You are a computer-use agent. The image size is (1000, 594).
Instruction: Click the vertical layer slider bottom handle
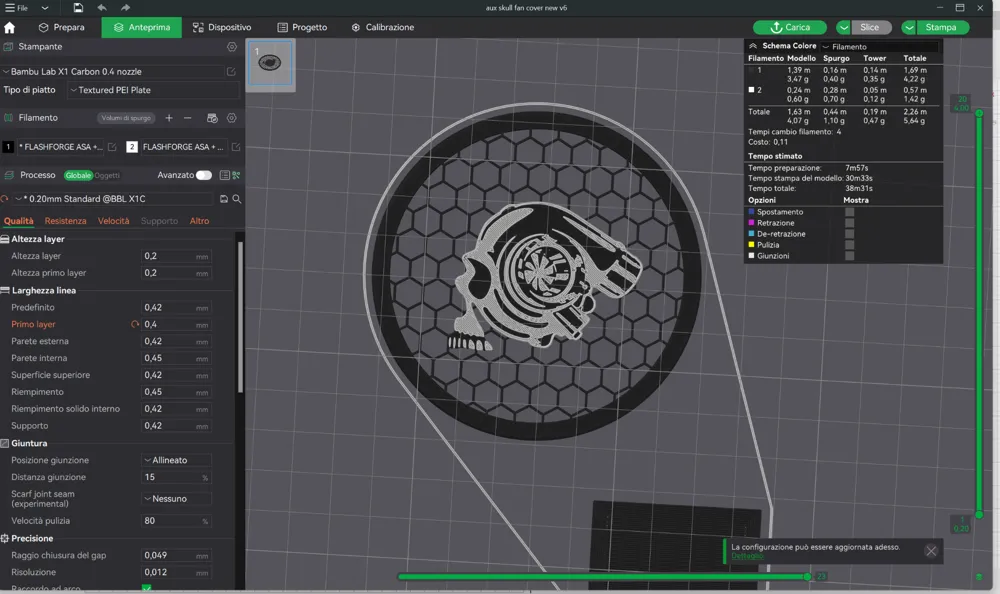979,514
